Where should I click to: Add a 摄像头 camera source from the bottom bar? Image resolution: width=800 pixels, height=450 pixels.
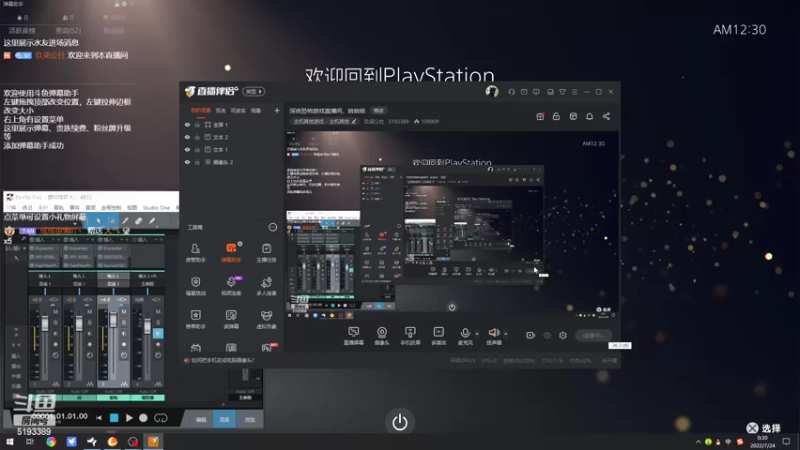[382, 336]
